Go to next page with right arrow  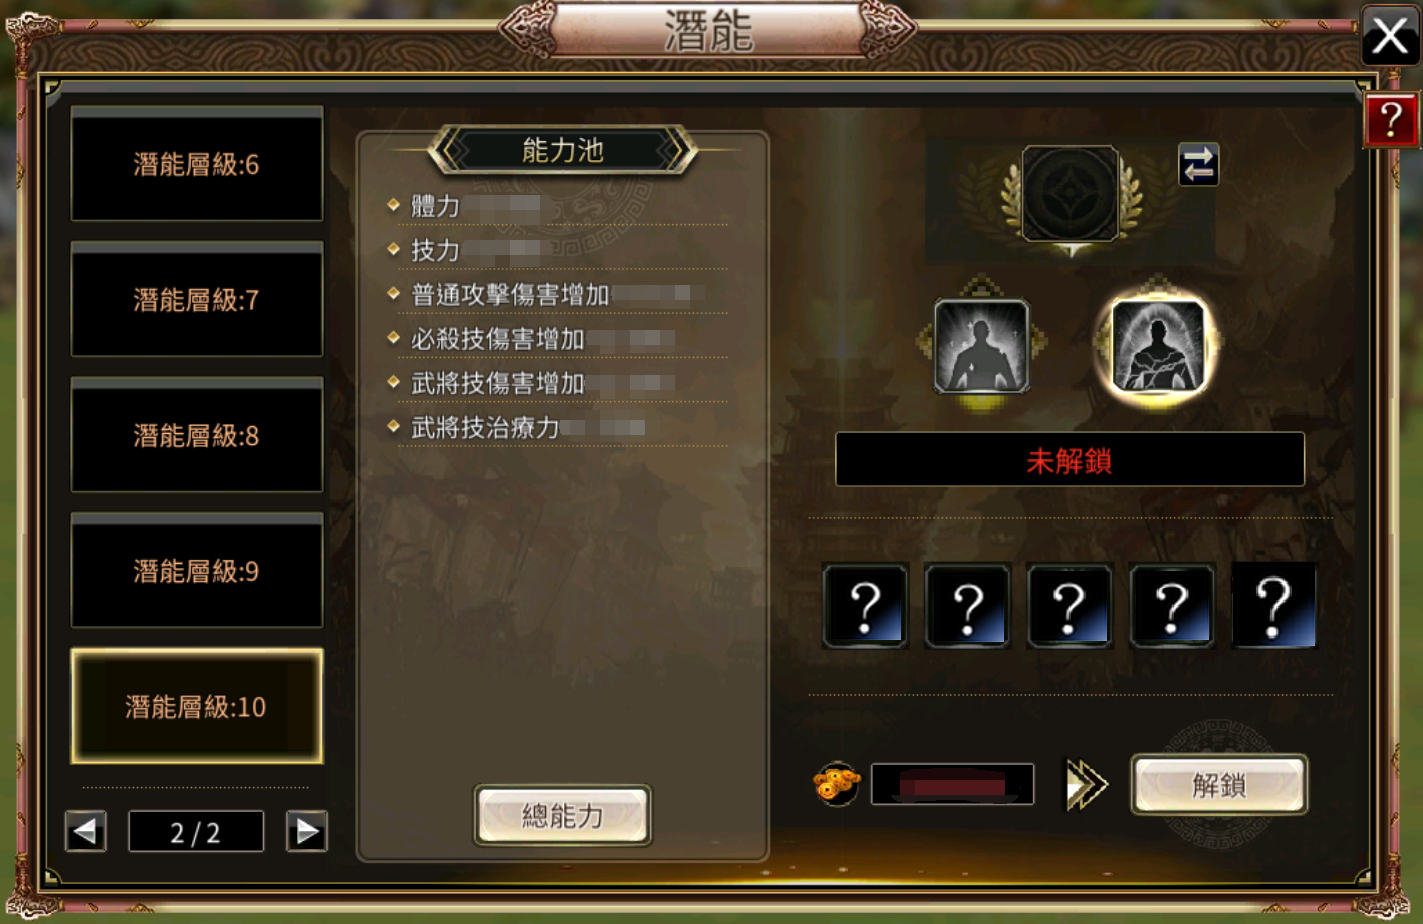(x=306, y=831)
